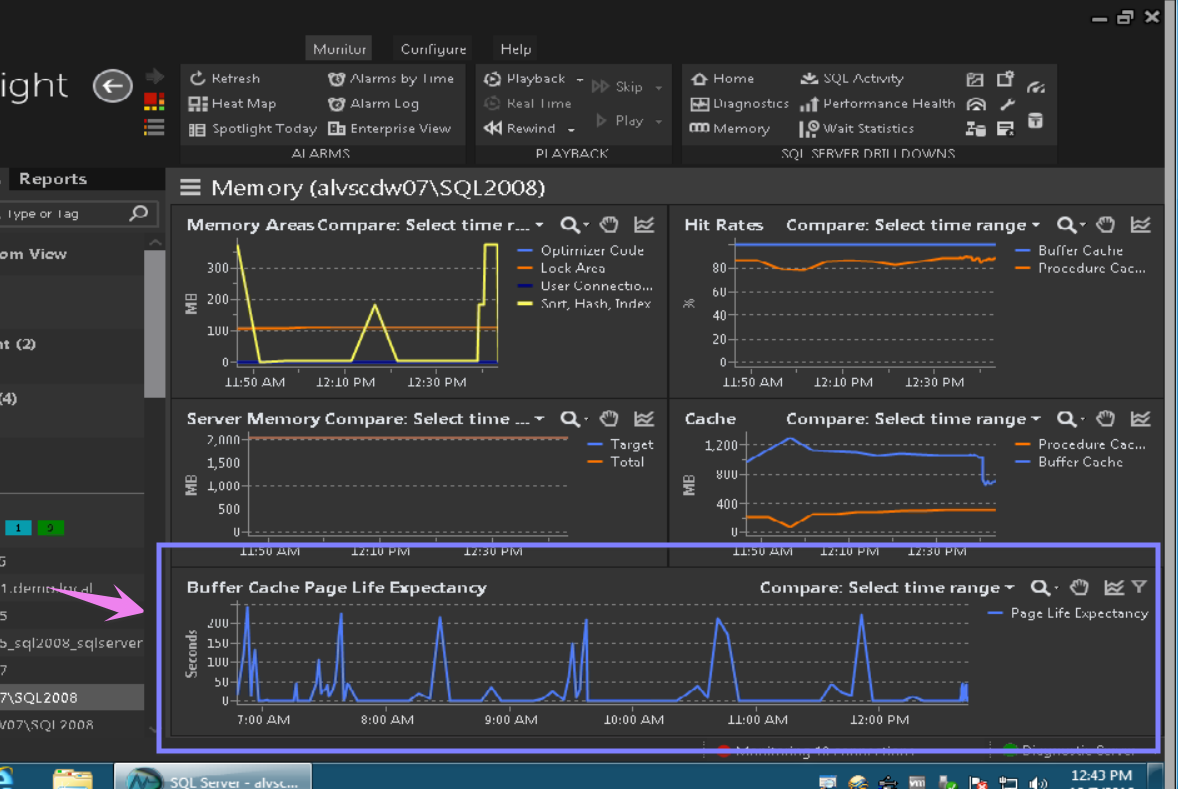
Task: Click the chart icon in Hit Rates panel
Action: click(1140, 225)
